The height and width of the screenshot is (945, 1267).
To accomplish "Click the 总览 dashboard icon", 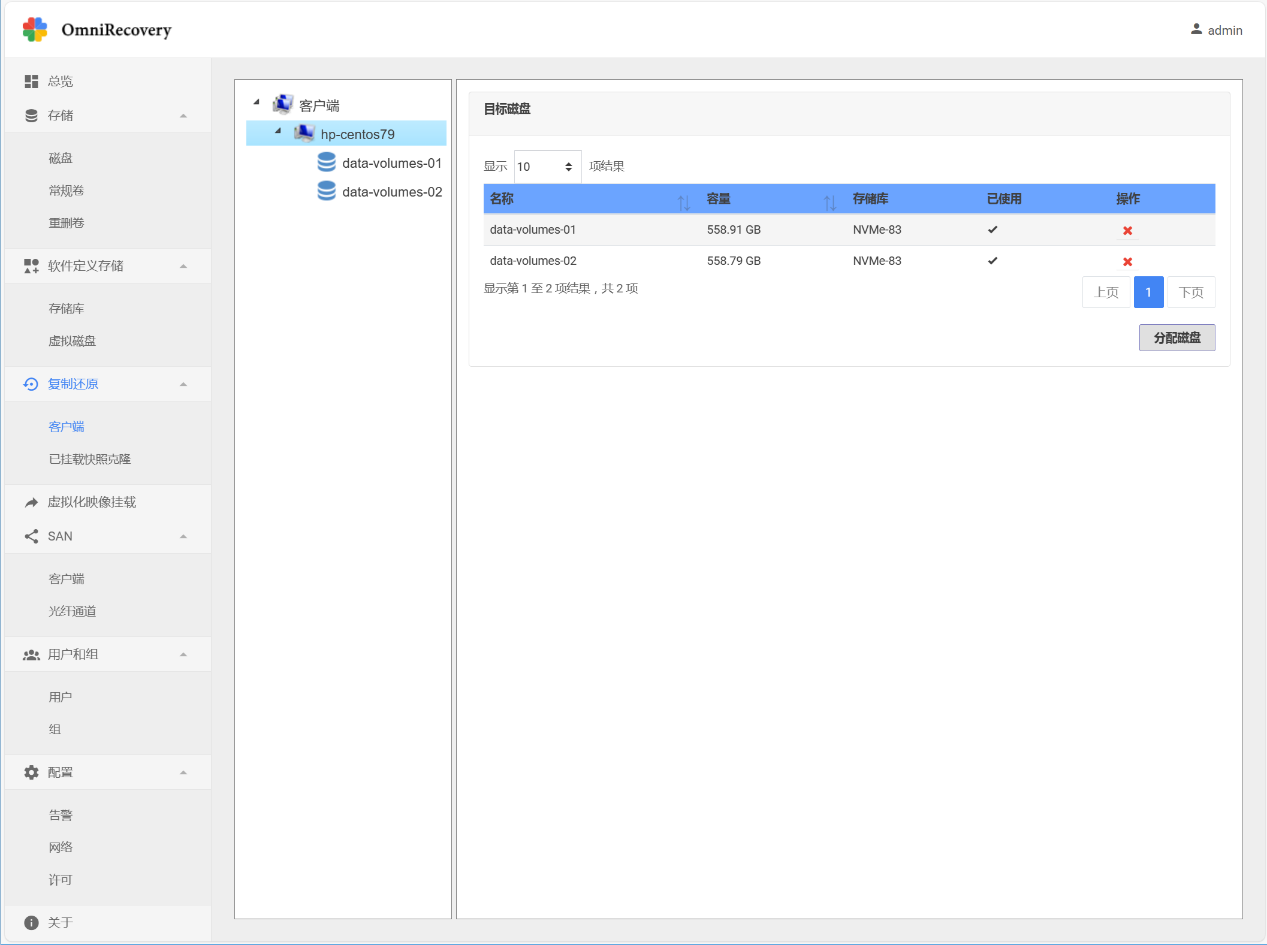I will pyautogui.click(x=31, y=81).
